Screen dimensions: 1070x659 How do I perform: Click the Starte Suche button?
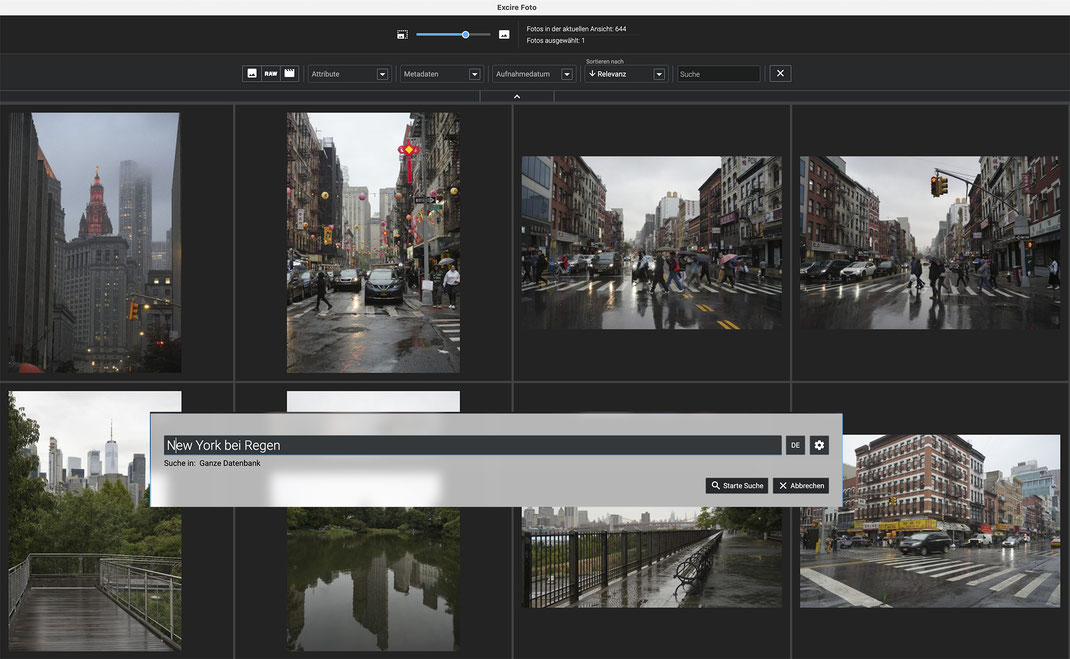(x=737, y=485)
